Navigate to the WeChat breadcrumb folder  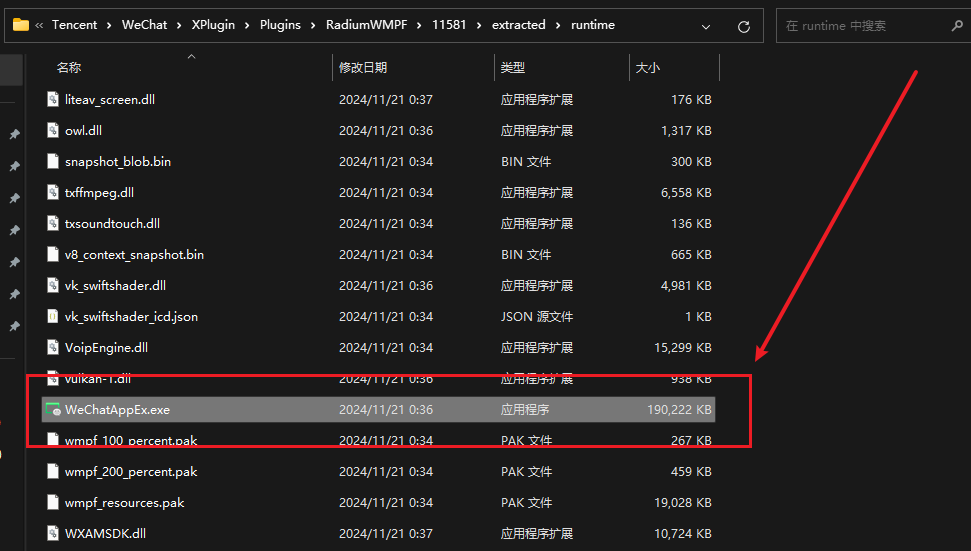[144, 25]
